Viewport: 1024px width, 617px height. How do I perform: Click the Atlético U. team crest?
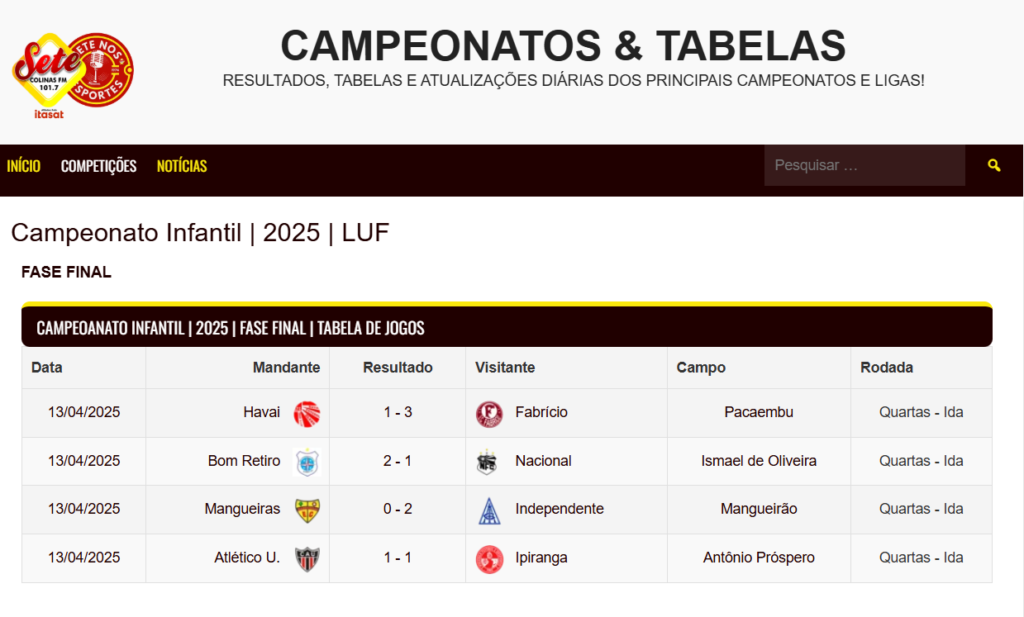click(307, 559)
